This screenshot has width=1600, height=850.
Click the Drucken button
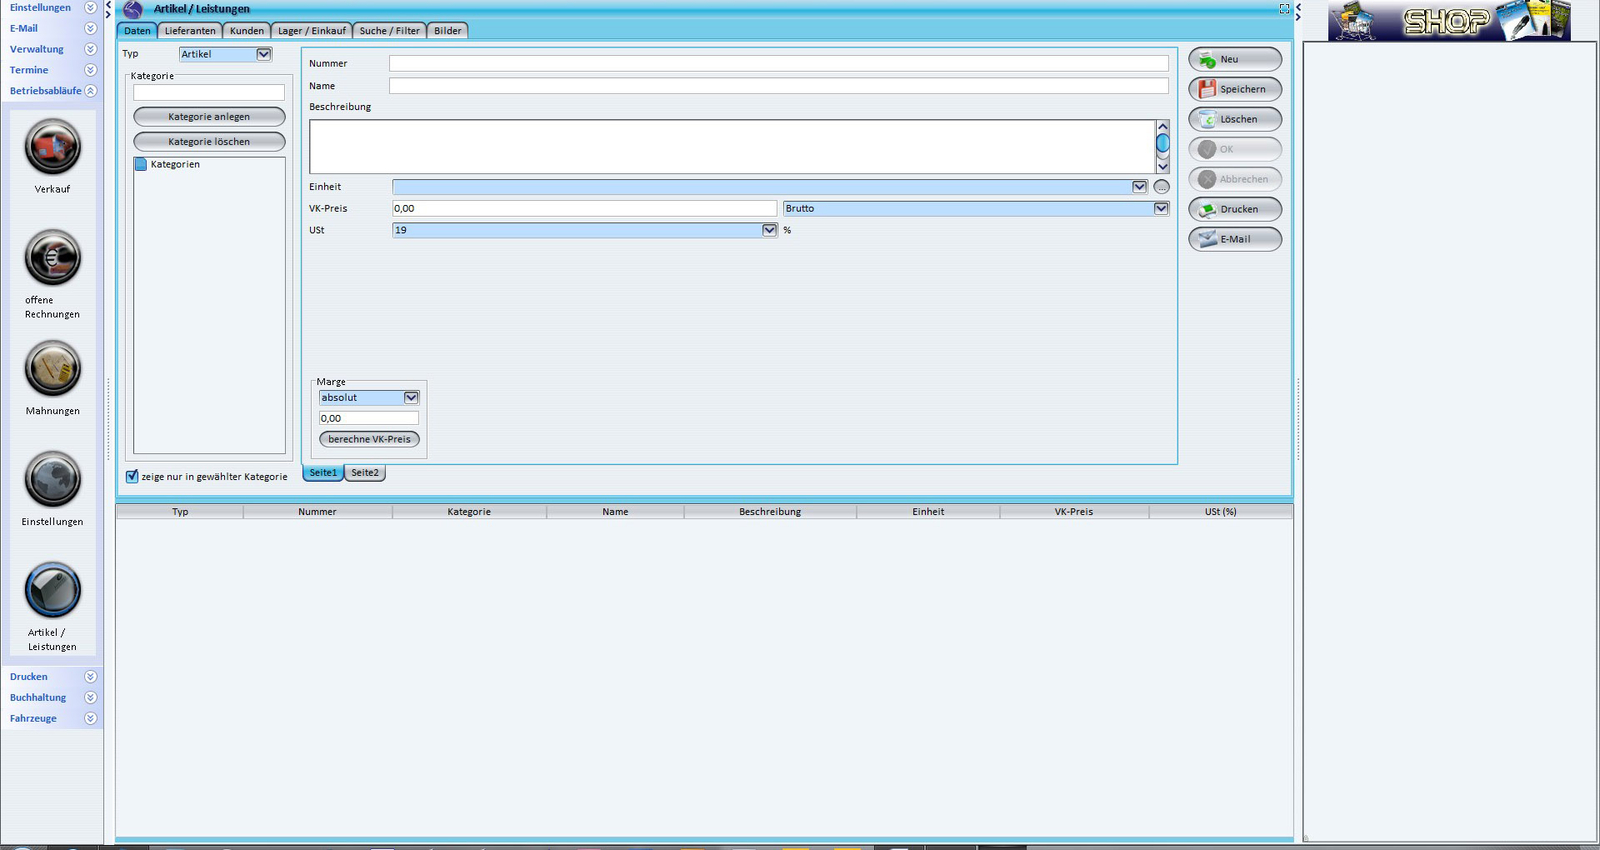(x=1235, y=209)
